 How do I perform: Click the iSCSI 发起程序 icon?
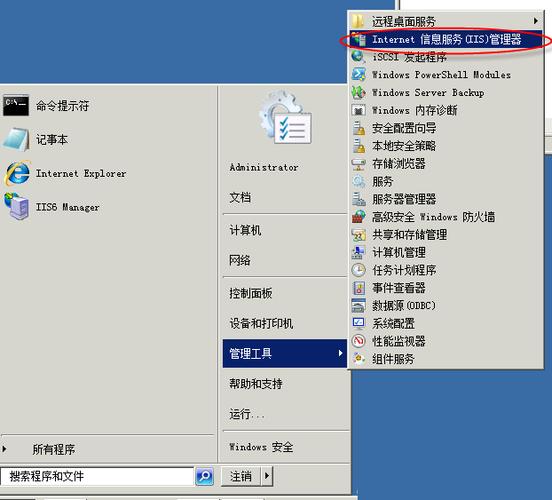coord(358,57)
